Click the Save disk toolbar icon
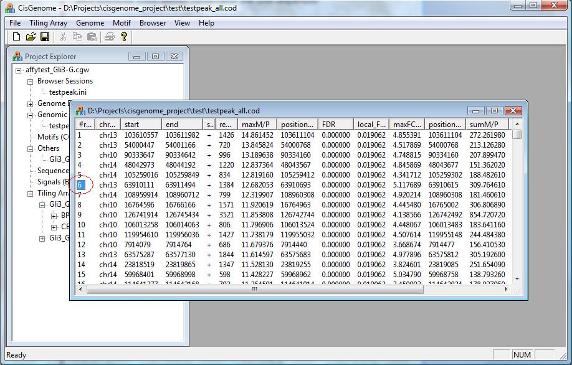The image size is (572, 365). 45,36
